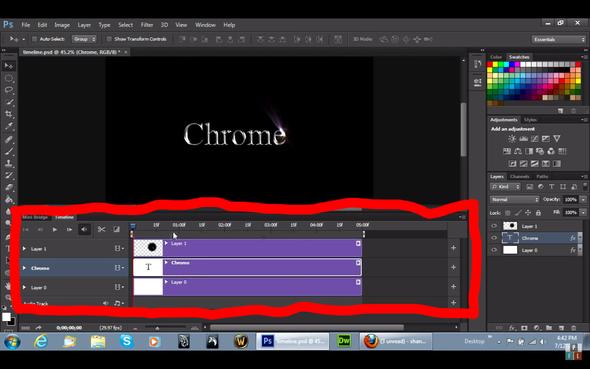Open the Layer menu
The width and height of the screenshot is (590, 369).
(x=84, y=25)
